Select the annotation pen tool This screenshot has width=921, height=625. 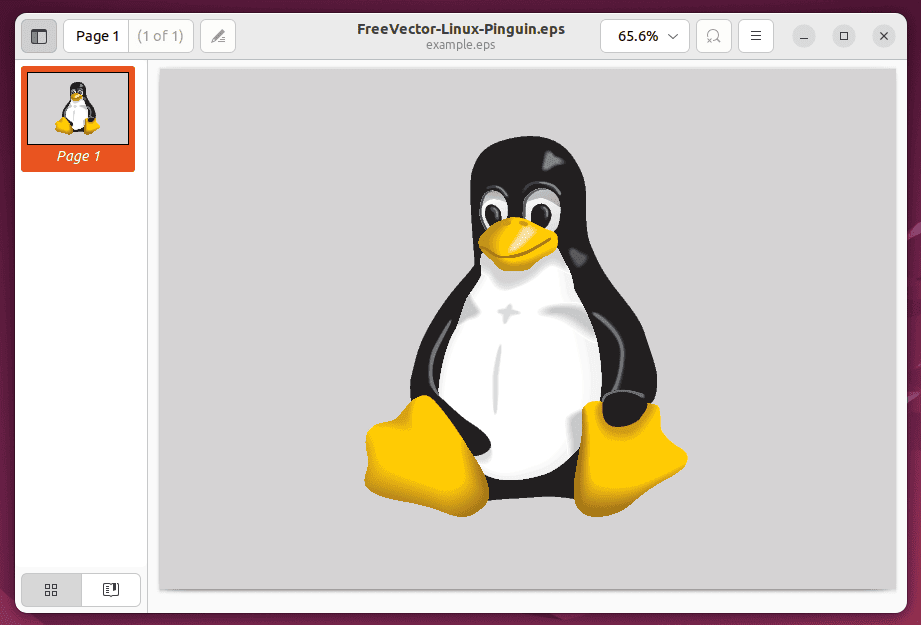(218, 36)
